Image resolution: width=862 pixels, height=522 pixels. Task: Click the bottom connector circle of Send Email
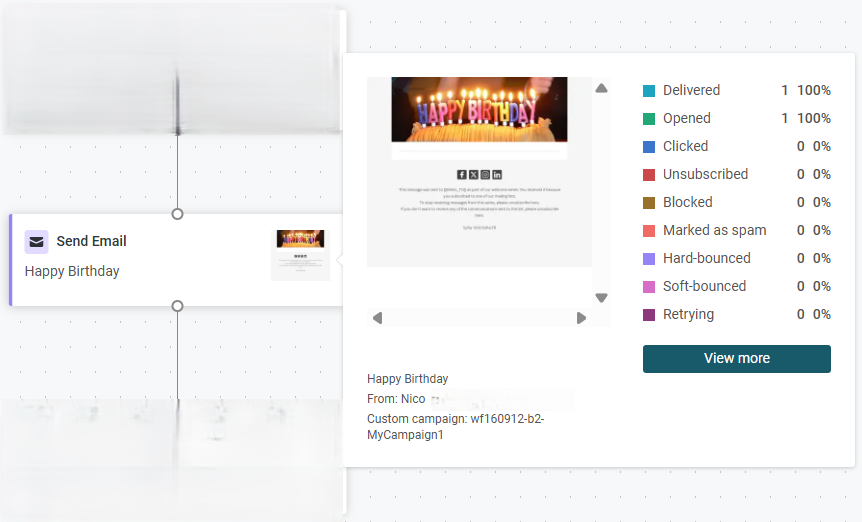177,306
